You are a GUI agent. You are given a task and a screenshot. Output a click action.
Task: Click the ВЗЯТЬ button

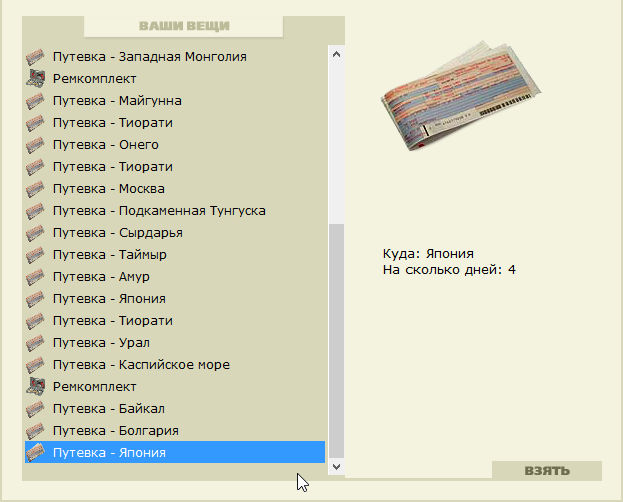coord(547,471)
